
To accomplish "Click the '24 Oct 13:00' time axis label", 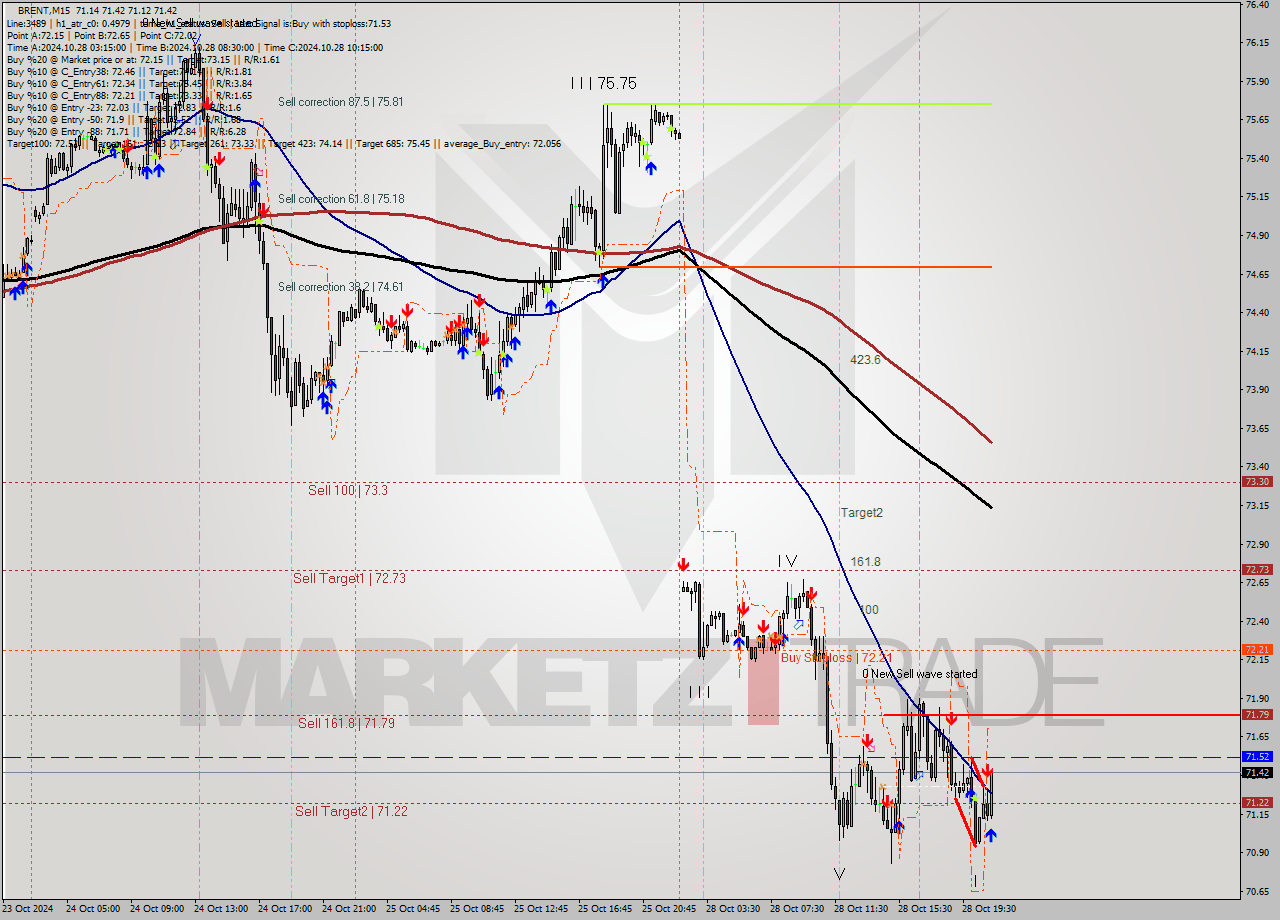I will [x=220, y=909].
